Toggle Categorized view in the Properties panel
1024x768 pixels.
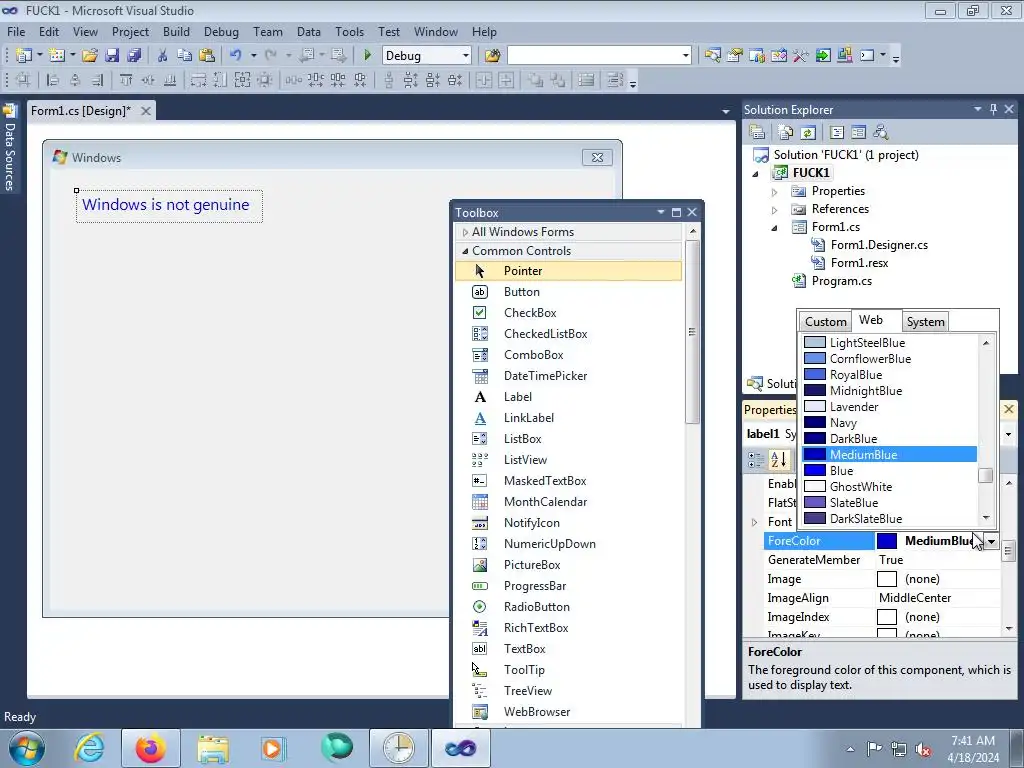756,460
